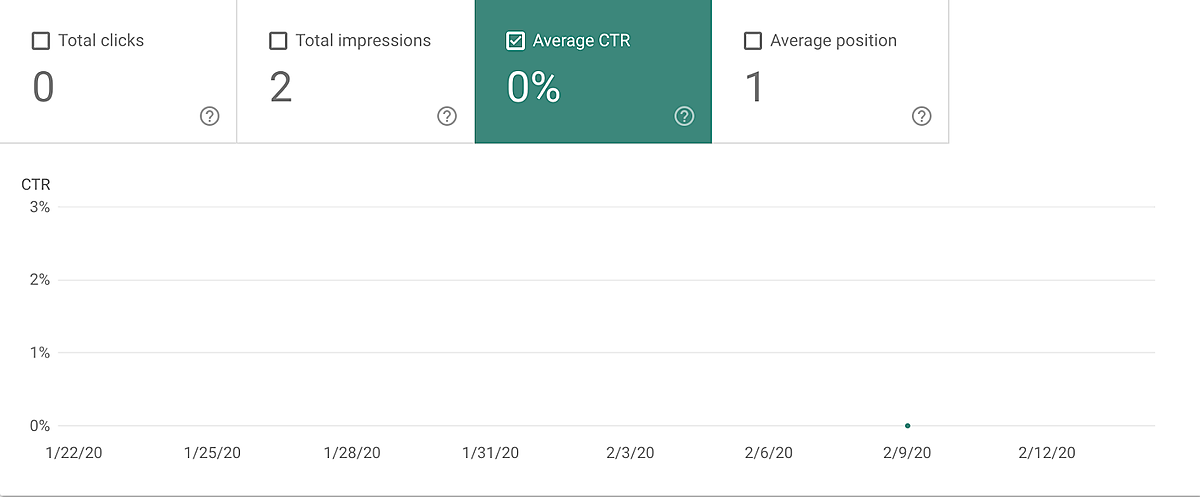
Task: Tick the Total impressions checkbox
Action: pyautogui.click(x=278, y=41)
